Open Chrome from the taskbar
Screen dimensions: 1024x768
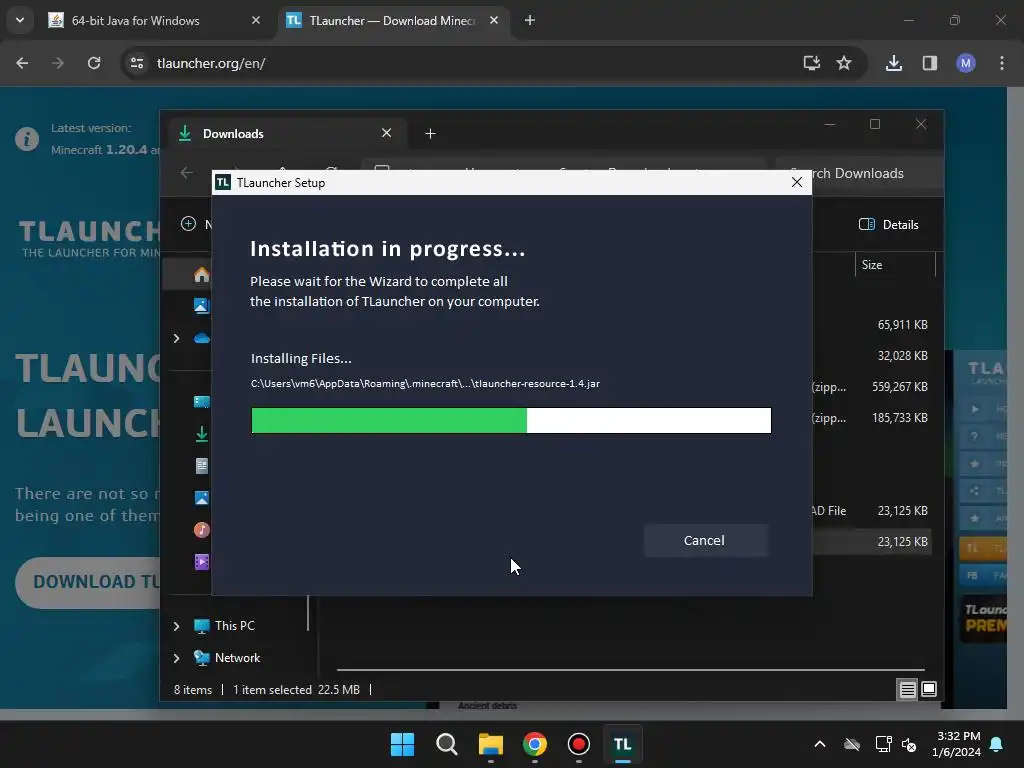(535, 744)
